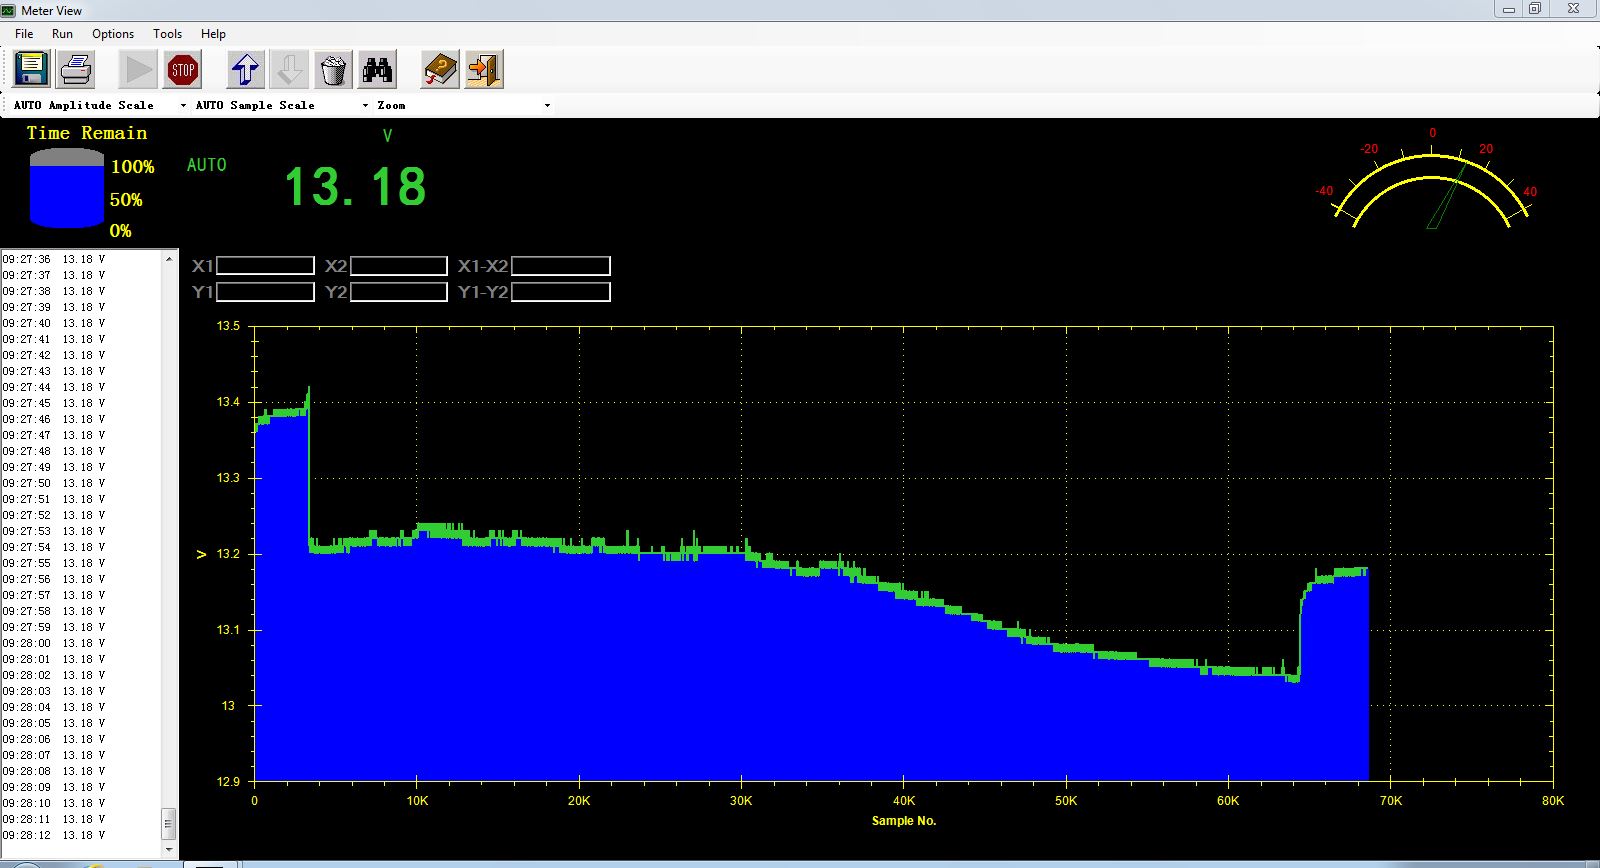1600x868 pixels.
Task: Click the green V unit above the reading
Action: [x=387, y=136]
